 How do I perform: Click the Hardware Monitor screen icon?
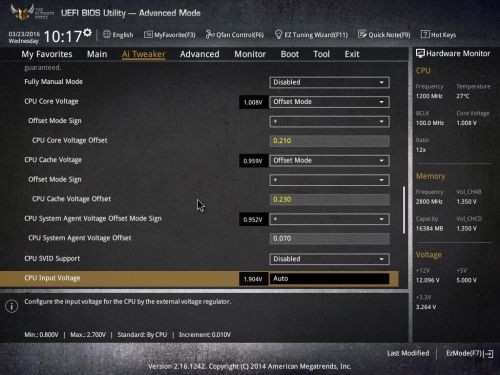pyautogui.click(x=420, y=53)
